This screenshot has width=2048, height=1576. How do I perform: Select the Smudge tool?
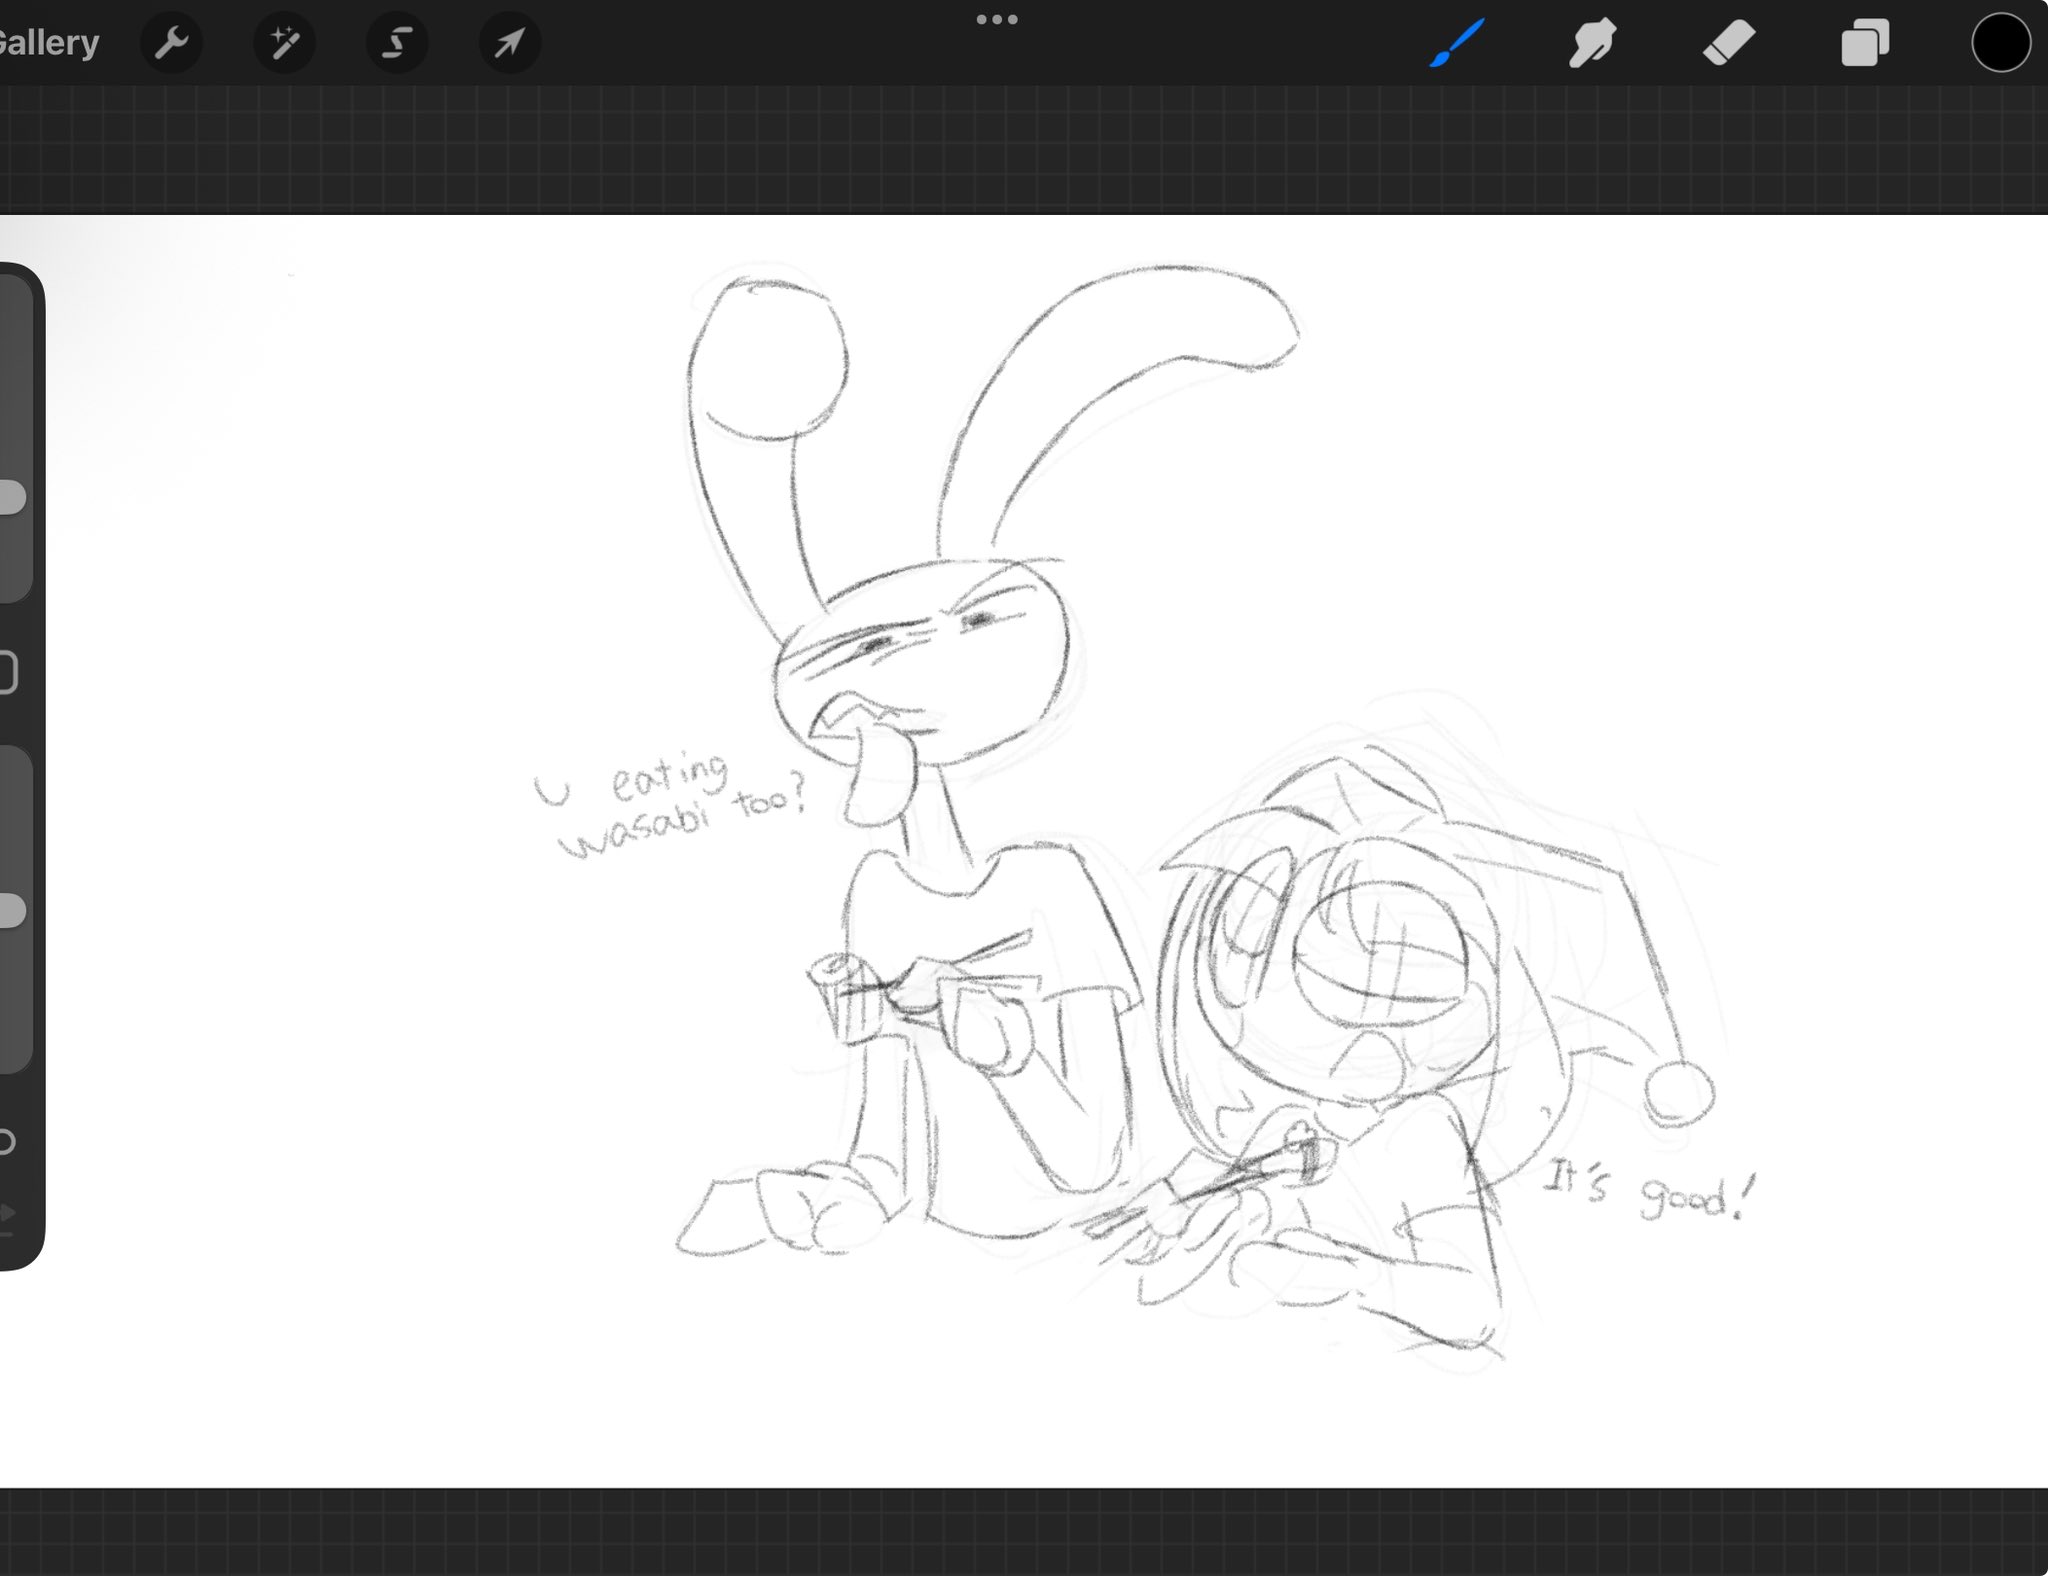coord(1592,43)
